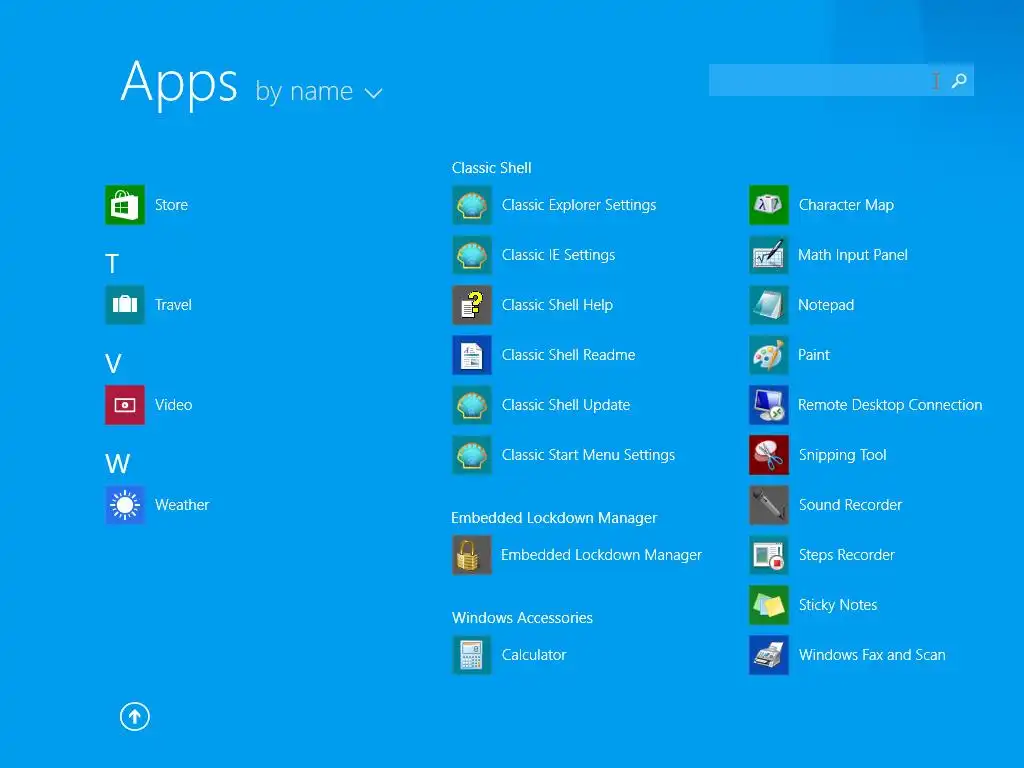Click the Classic IE Settings shell icon
The height and width of the screenshot is (768, 1024).
(472, 255)
